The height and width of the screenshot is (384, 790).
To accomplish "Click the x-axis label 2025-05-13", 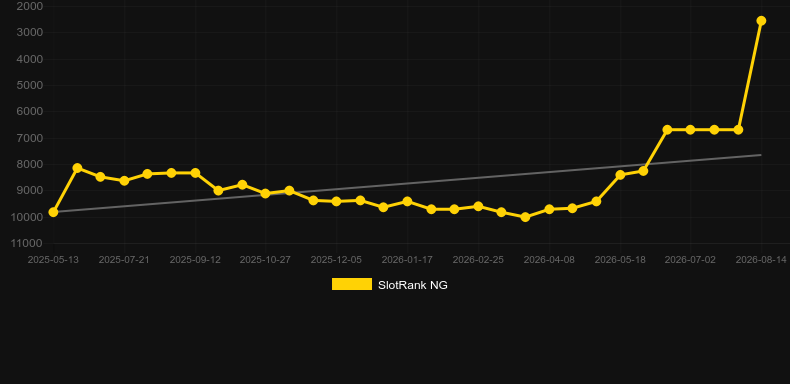I will click(x=53, y=260).
